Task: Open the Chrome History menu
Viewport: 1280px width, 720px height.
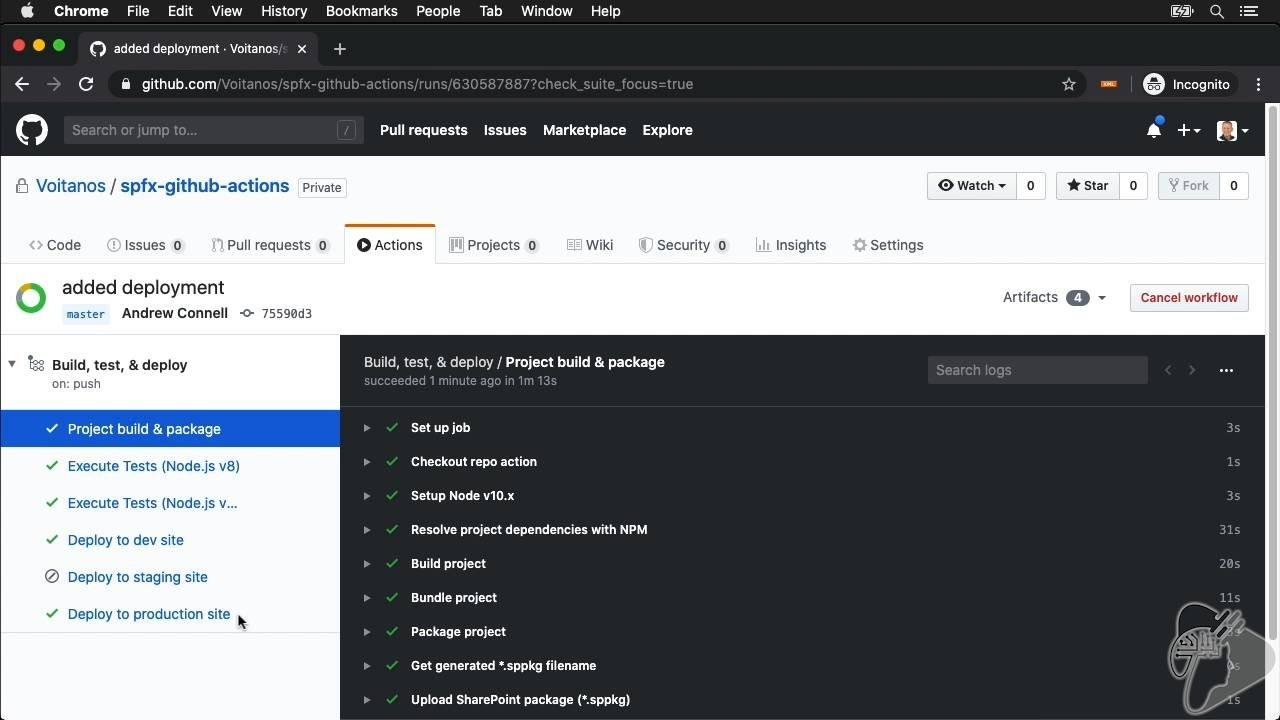Action: (284, 11)
